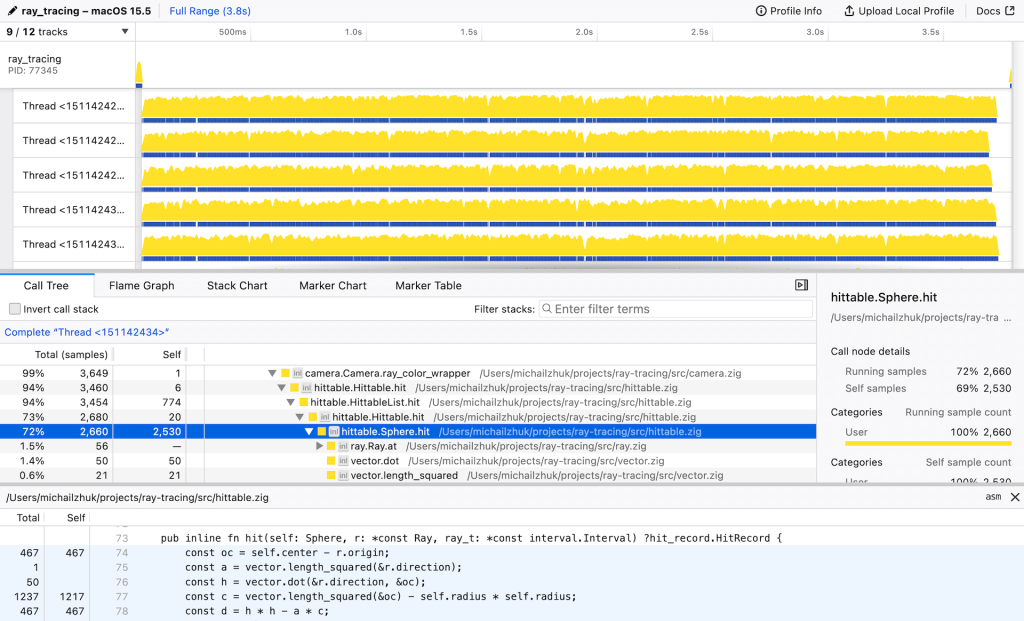Collapse the selected hittable.Sphere.hit node
Viewport: 1024px width, 621px height.
click(x=309, y=432)
